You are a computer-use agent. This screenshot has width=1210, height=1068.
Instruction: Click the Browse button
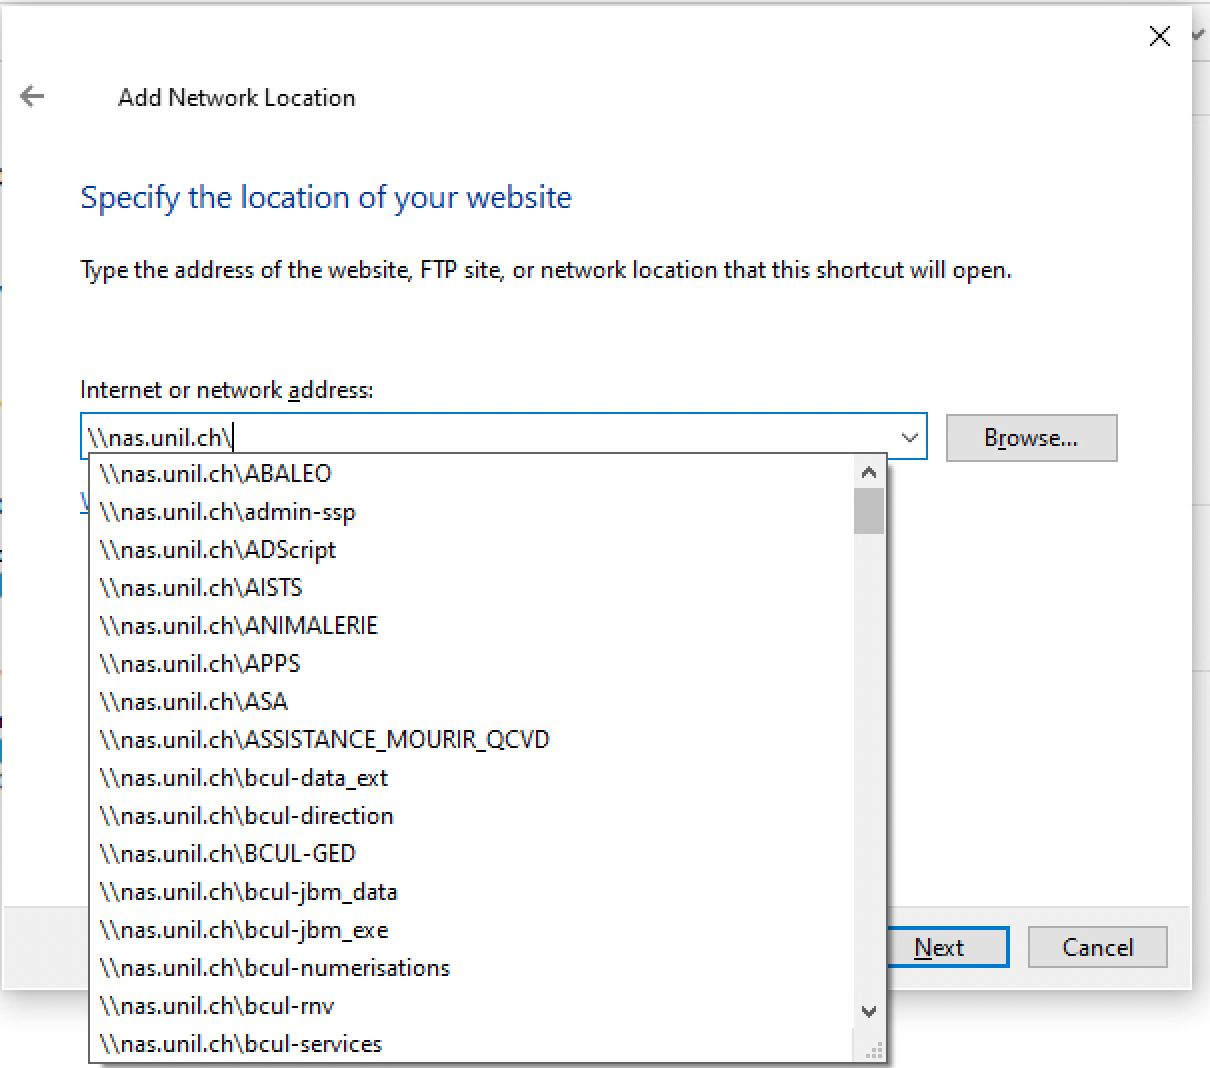click(1030, 438)
